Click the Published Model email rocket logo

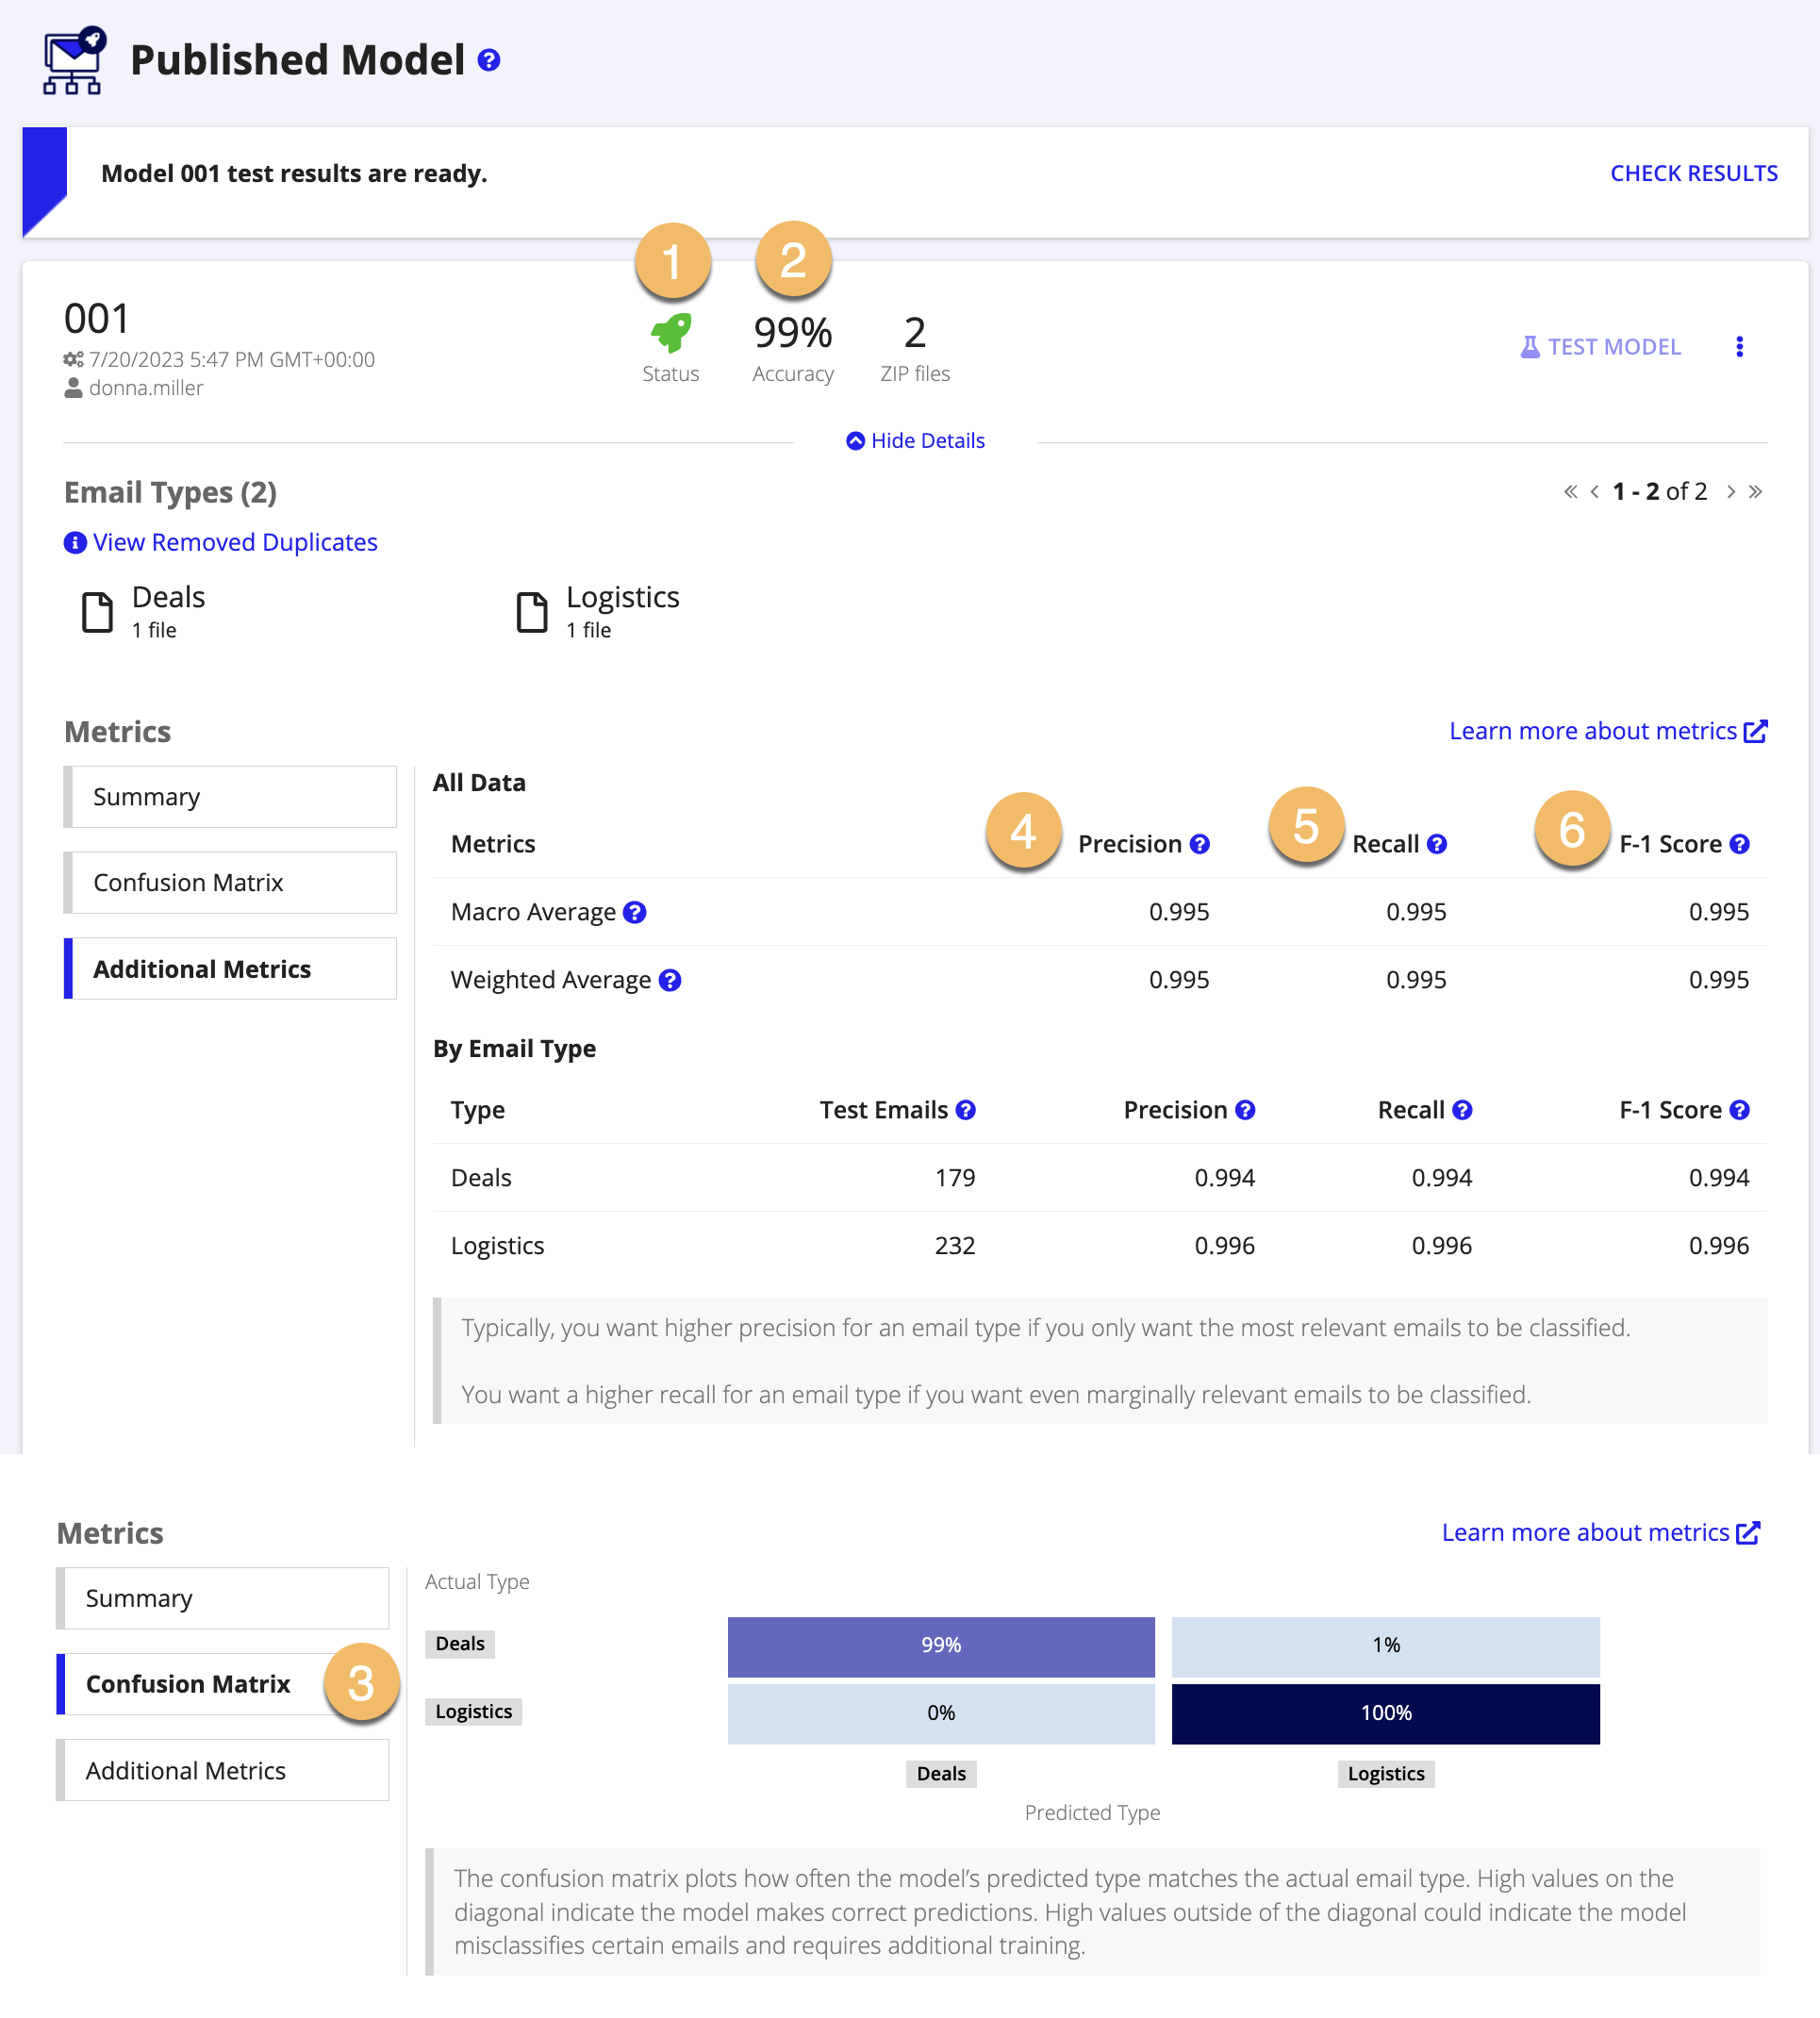coord(74,60)
